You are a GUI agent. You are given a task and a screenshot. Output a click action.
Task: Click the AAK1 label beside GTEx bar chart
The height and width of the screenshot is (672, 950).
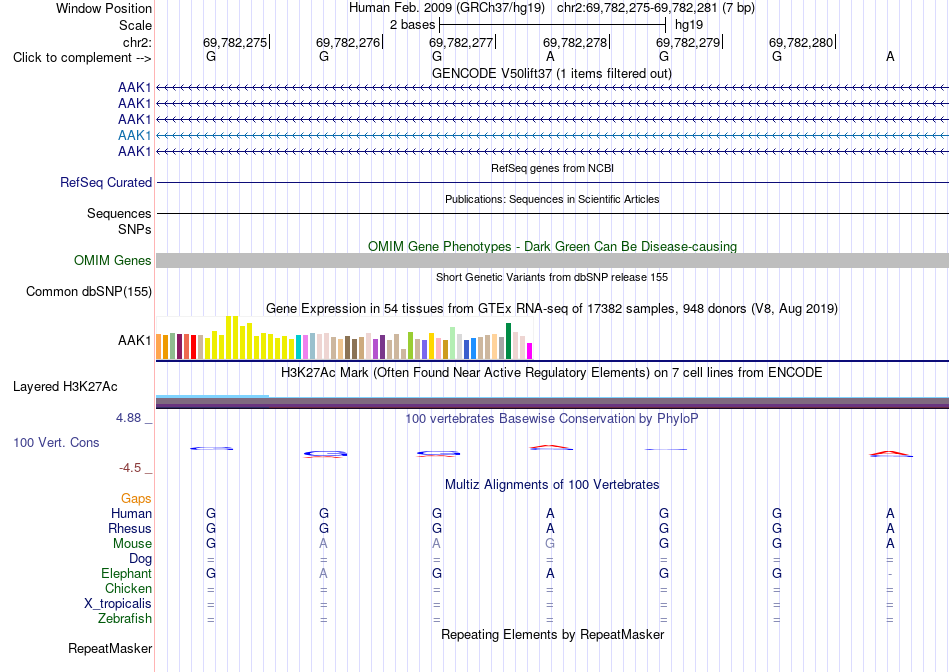[135, 341]
